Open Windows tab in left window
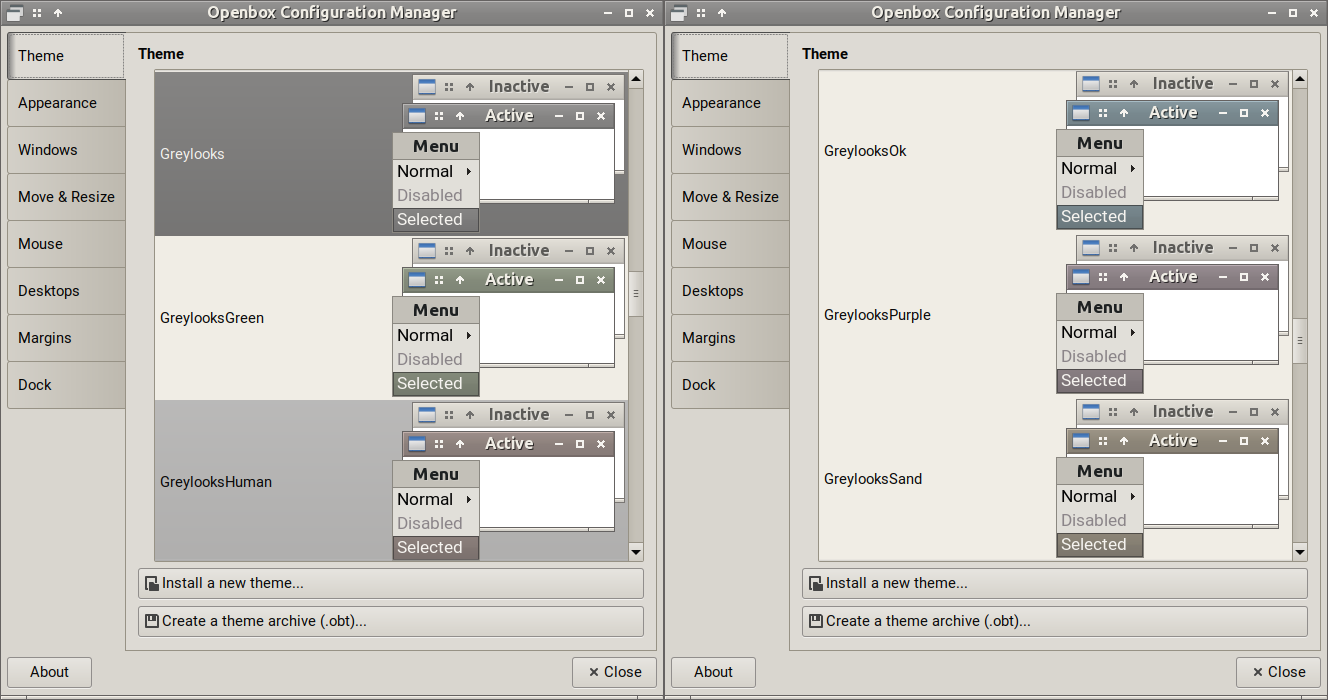Image resolution: width=1328 pixels, height=700 pixels. click(66, 150)
